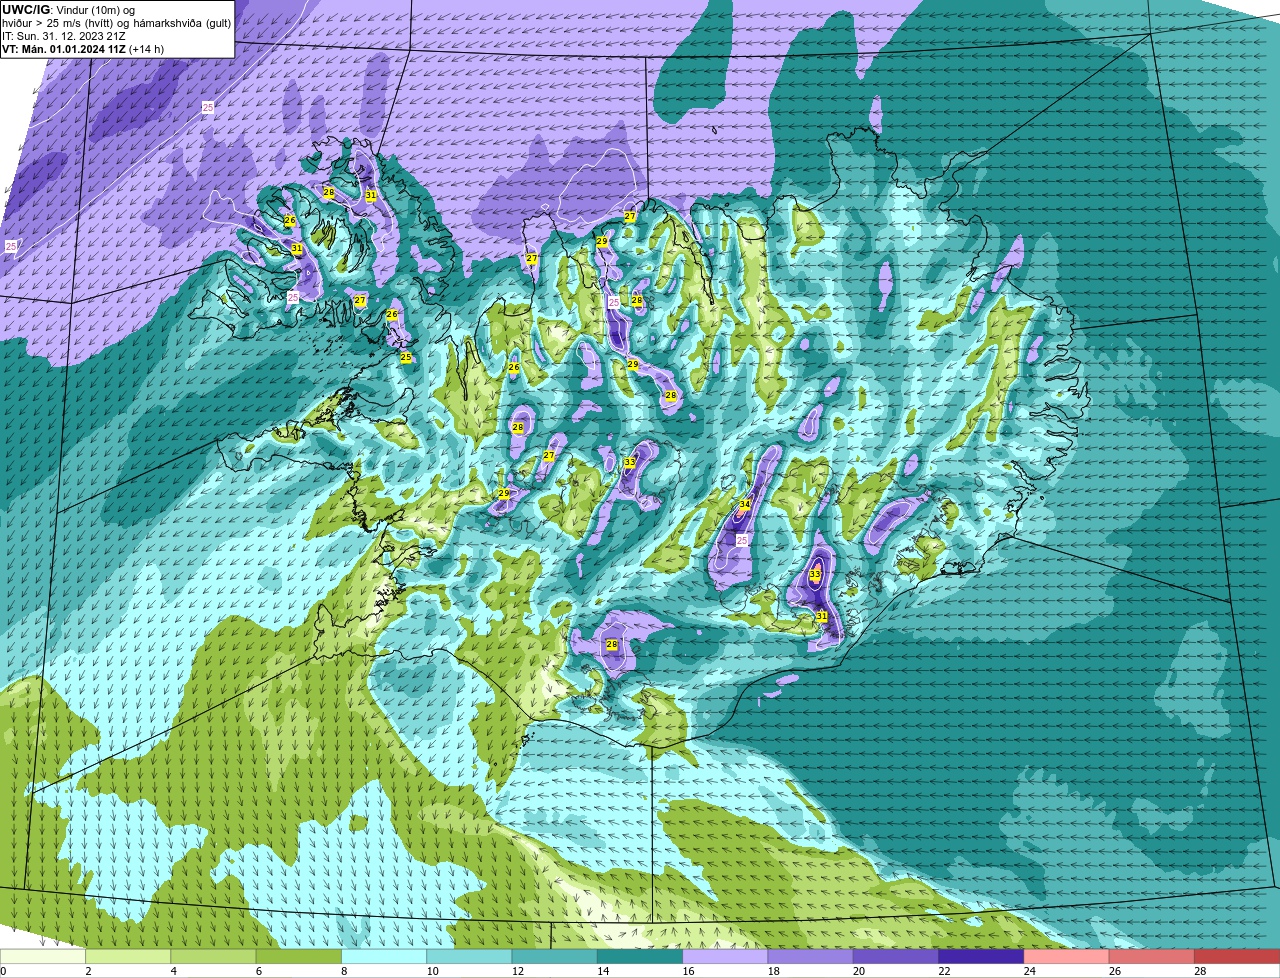Viewport: 1280px width, 978px height.
Task: Click the 12–14 m/s teal legend swatch
Action: tap(554, 957)
